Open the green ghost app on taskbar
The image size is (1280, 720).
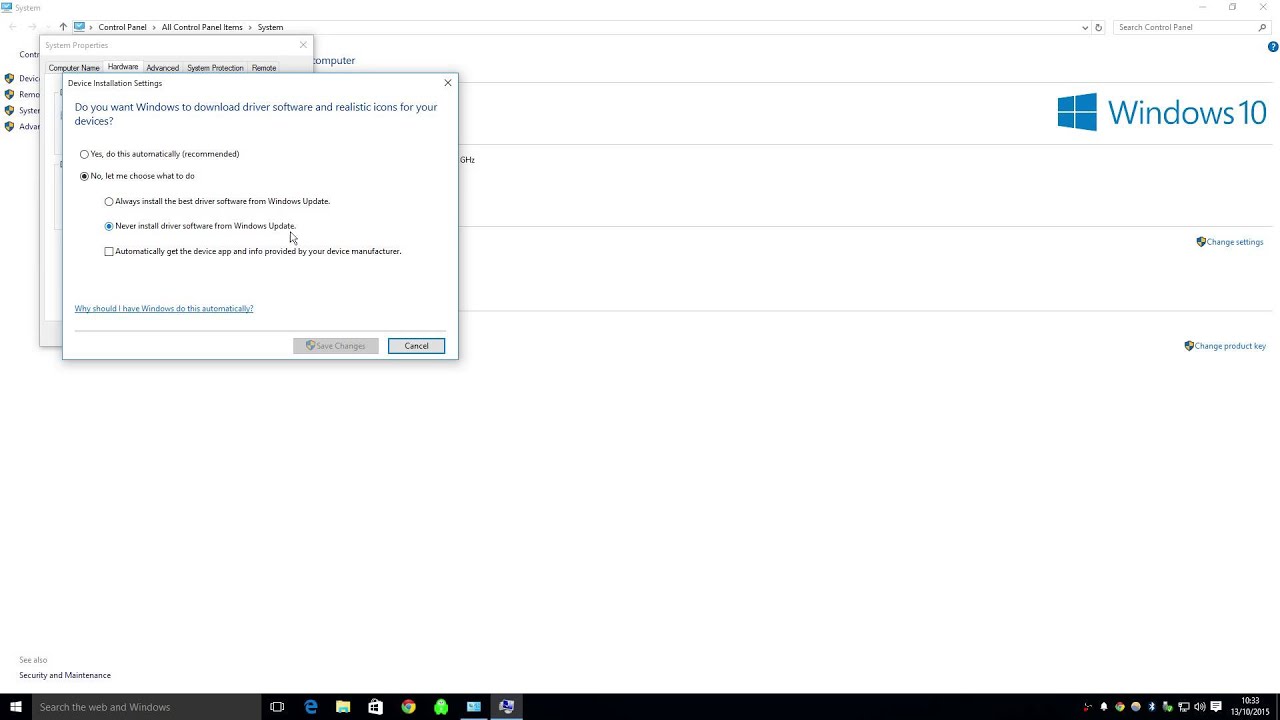441,707
